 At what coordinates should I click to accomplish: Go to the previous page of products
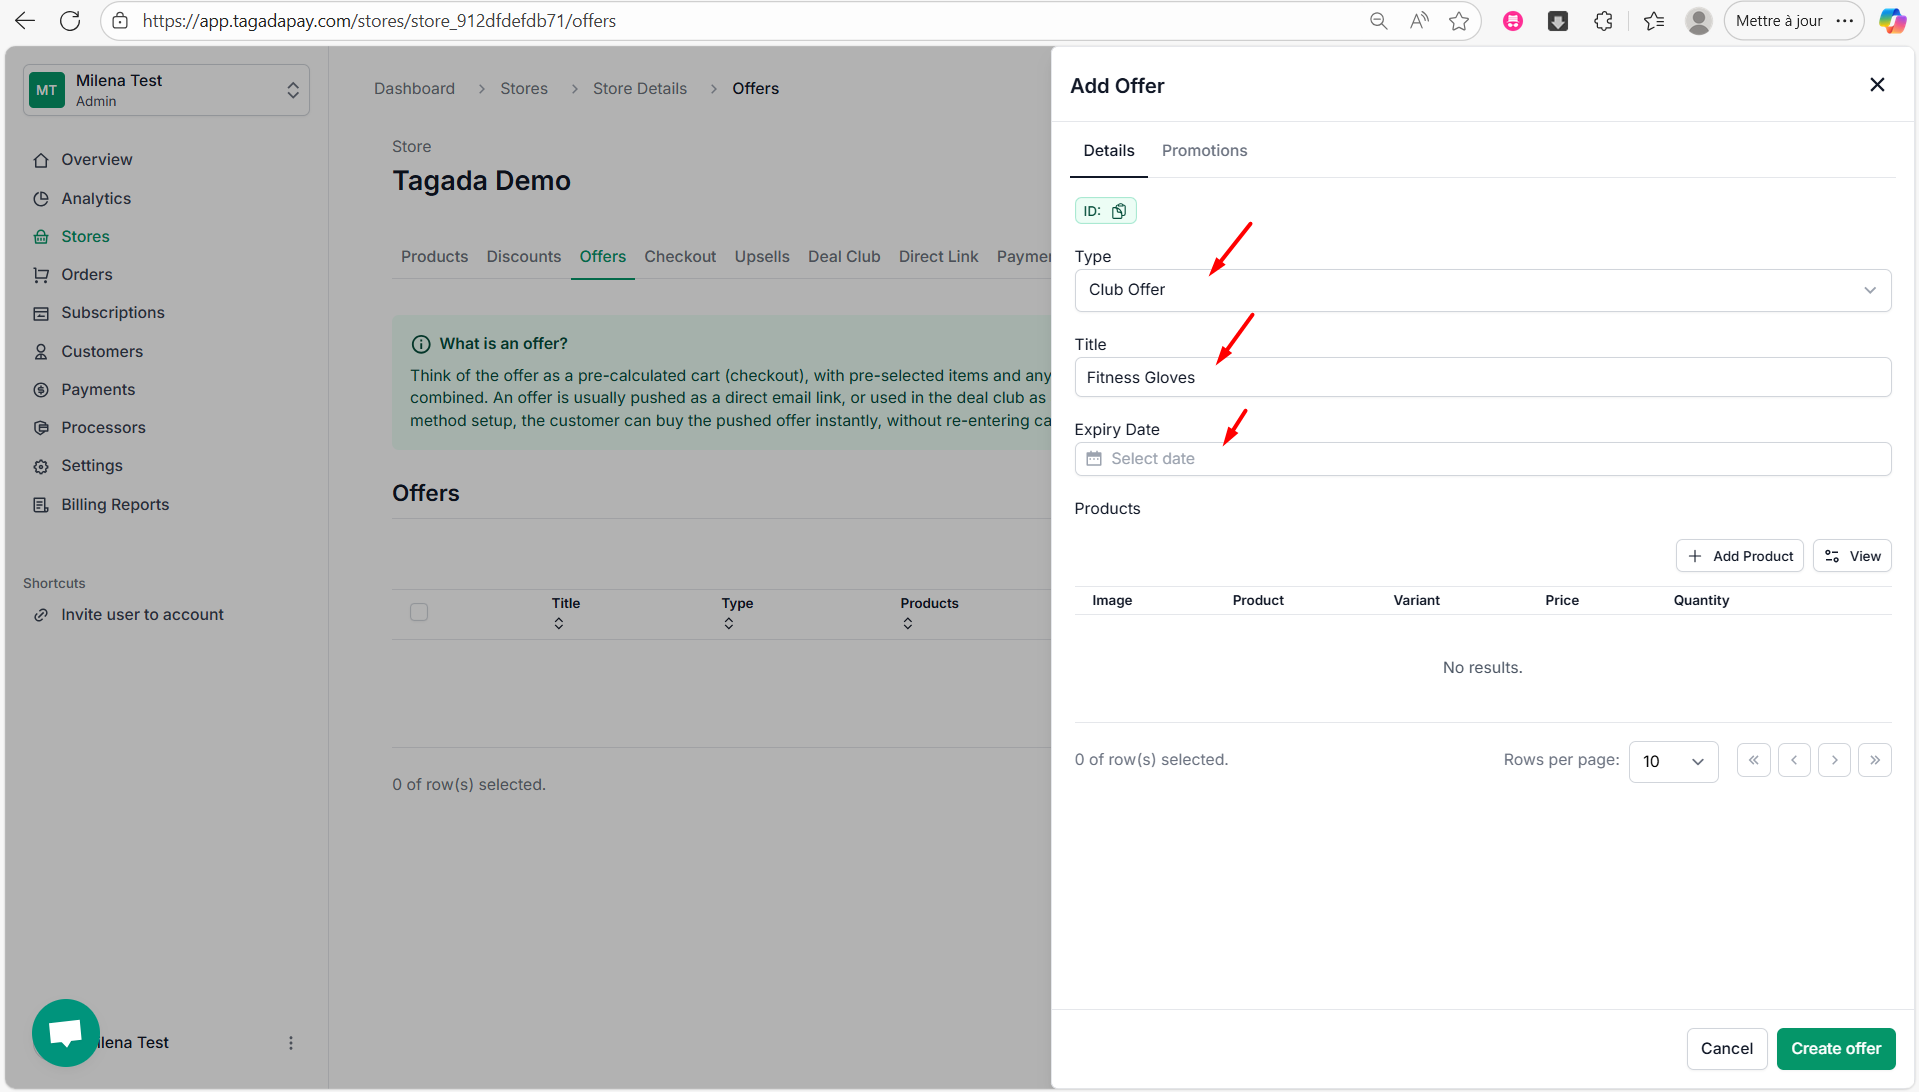click(x=1794, y=760)
